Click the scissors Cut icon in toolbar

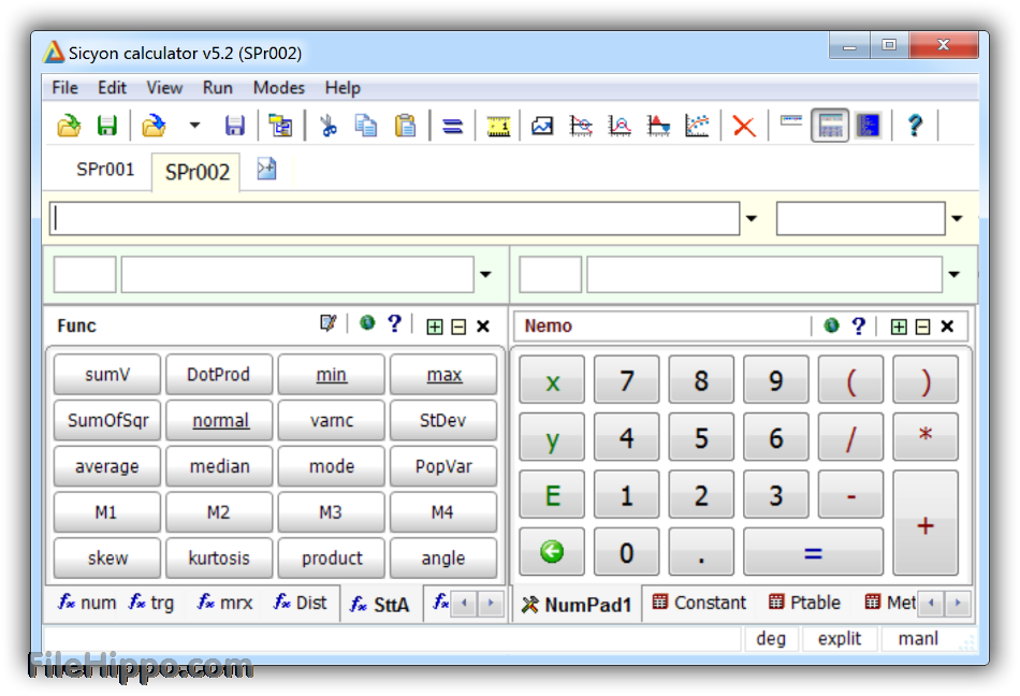pos(328,126)
